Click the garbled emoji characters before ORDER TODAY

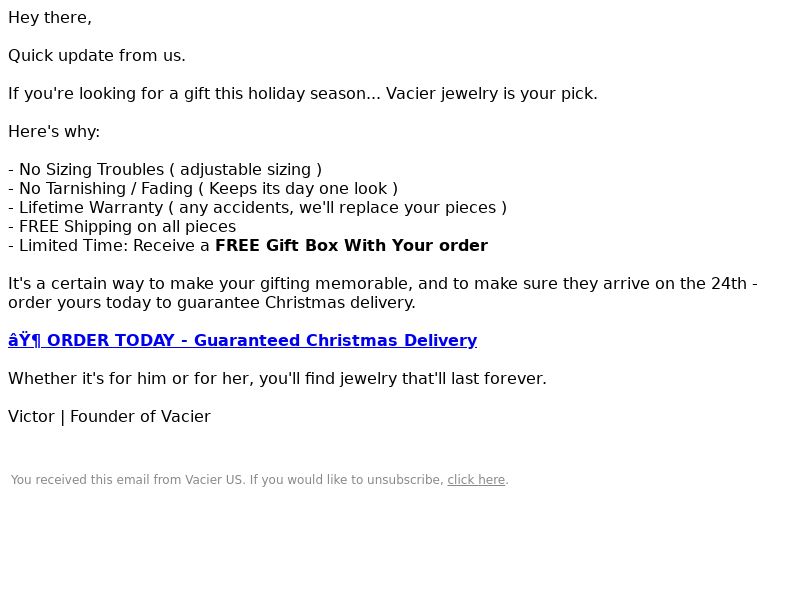pos(24,340)
